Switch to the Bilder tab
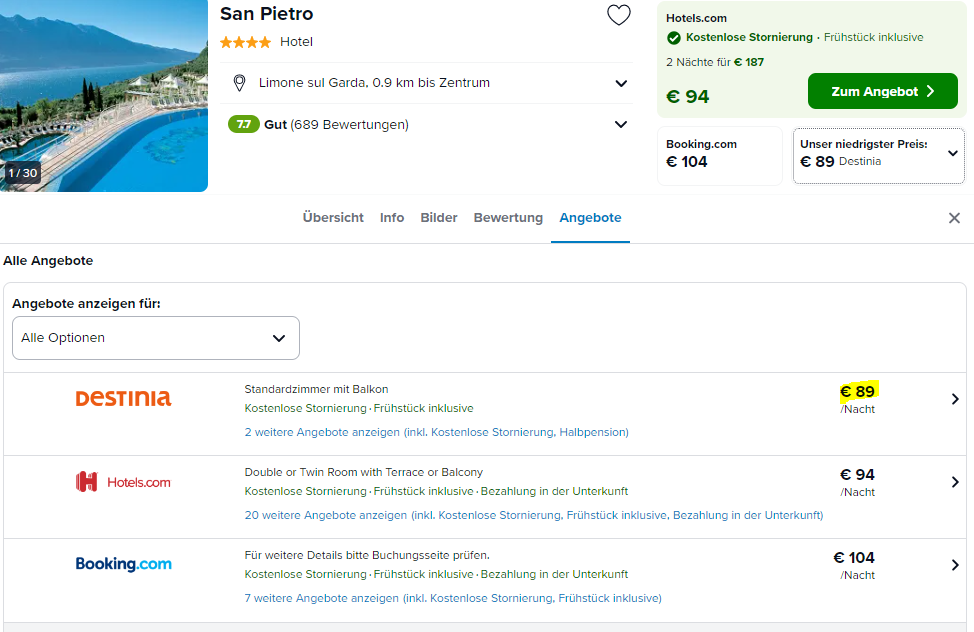Image resolution: width=974 pixels, height=632 pixels. pos(439,218)
